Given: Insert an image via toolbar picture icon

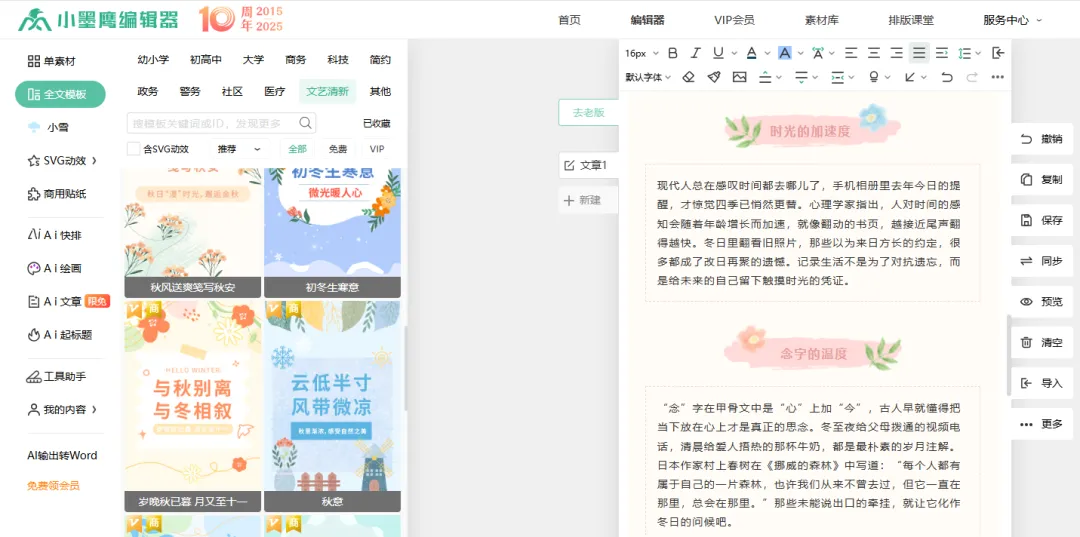Looking at the screenshot, I should (x=739, y=77).
